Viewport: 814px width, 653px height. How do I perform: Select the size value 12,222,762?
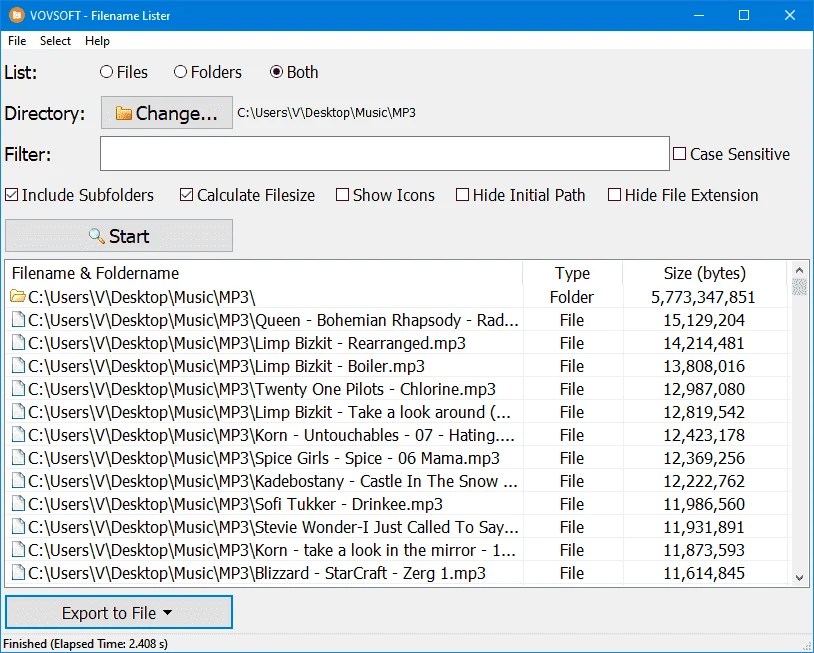(x=704, y=481)
